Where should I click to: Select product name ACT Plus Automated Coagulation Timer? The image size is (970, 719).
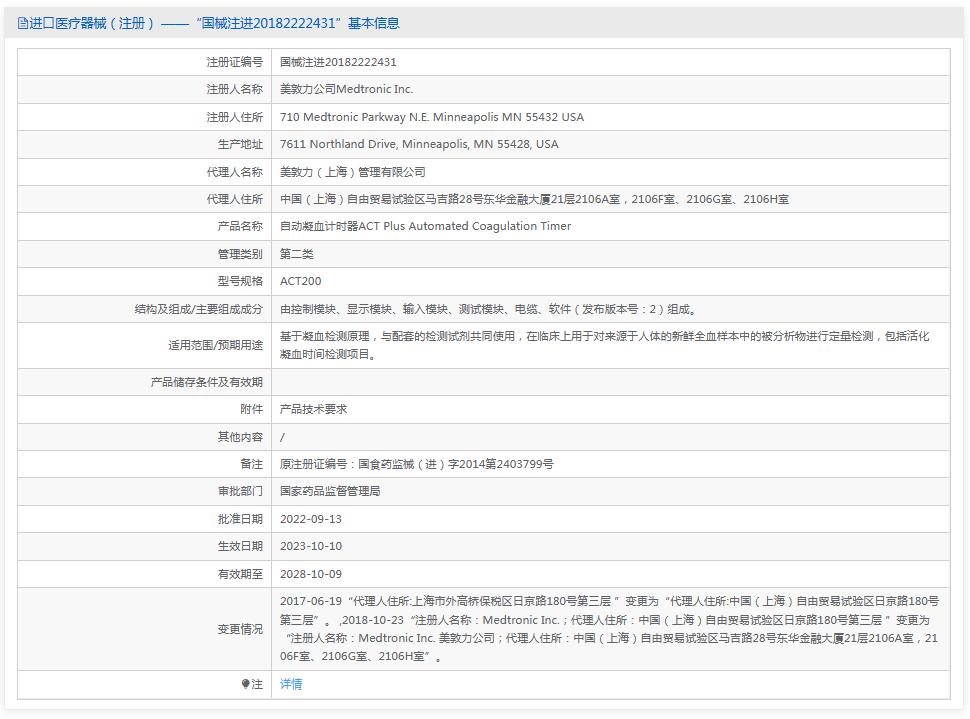pyautogui.click(x=426, y=226)
